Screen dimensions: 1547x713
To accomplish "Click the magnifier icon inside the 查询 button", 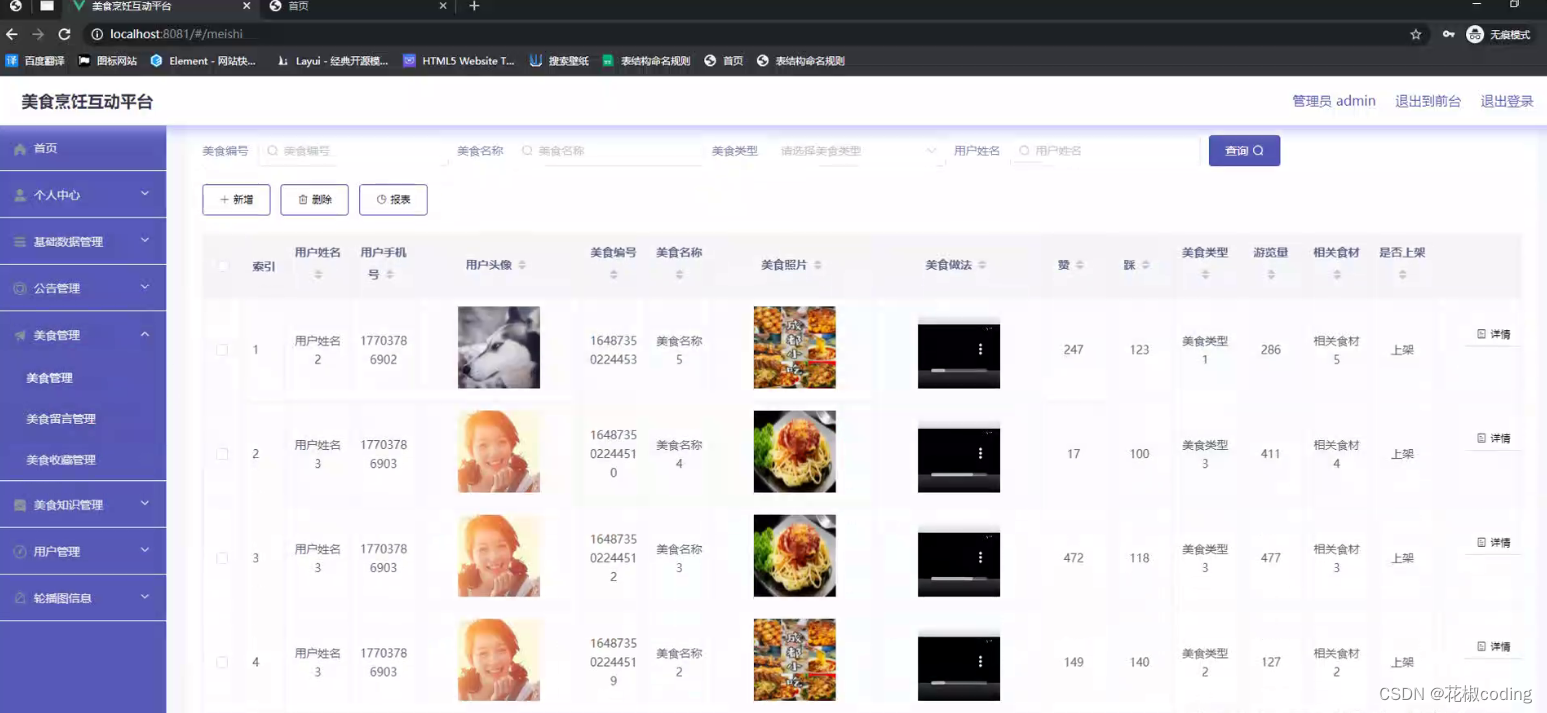I will pyautogui.click(x=1259, y=150).
